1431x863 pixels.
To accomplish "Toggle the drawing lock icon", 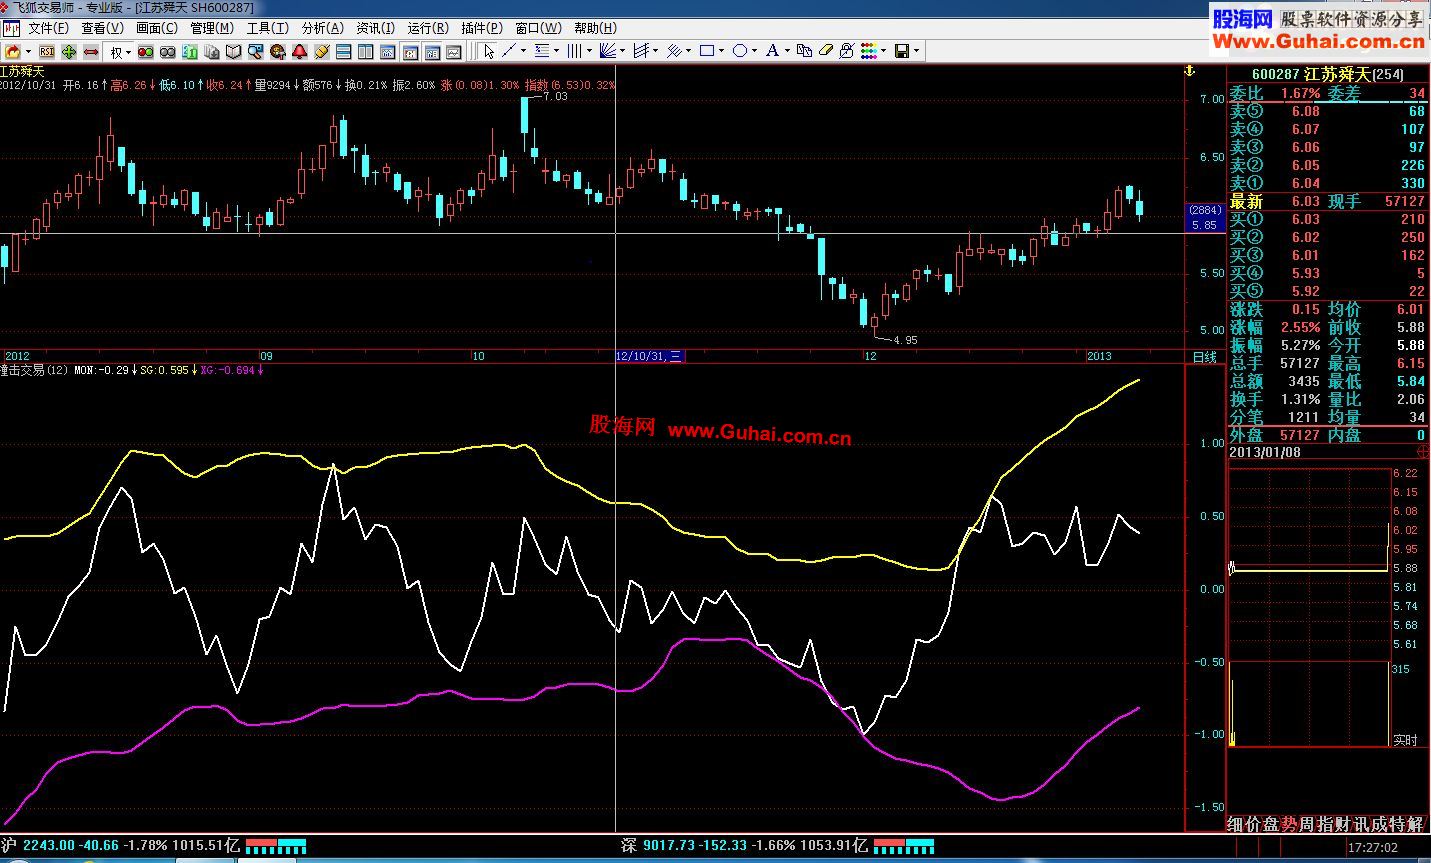I will pyautogui.click(x=847, y=51).
